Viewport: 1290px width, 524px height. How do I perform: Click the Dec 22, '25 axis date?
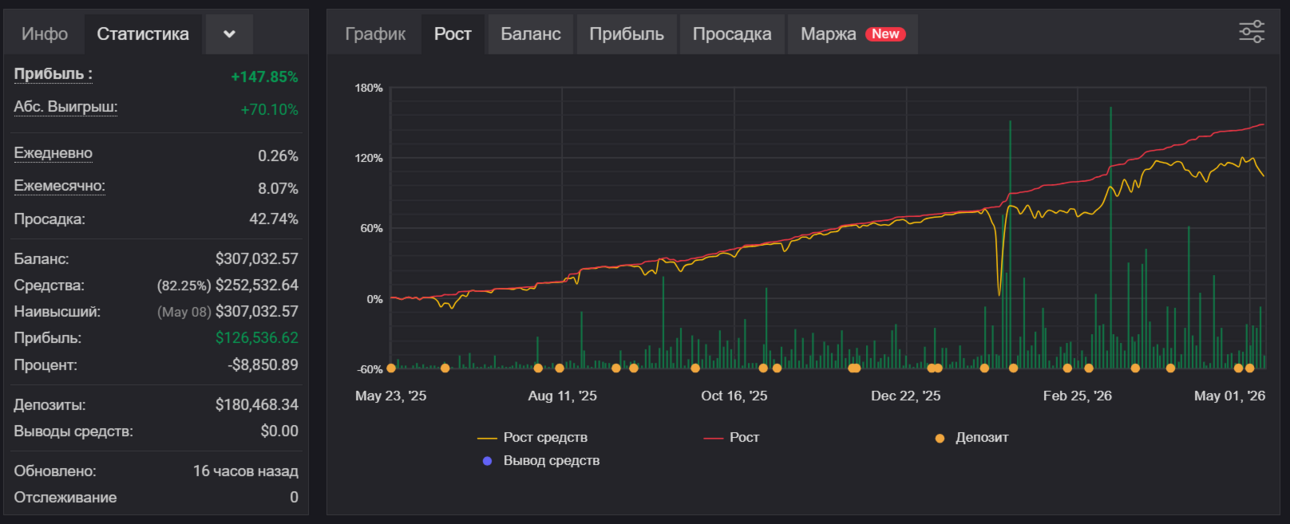906,396
